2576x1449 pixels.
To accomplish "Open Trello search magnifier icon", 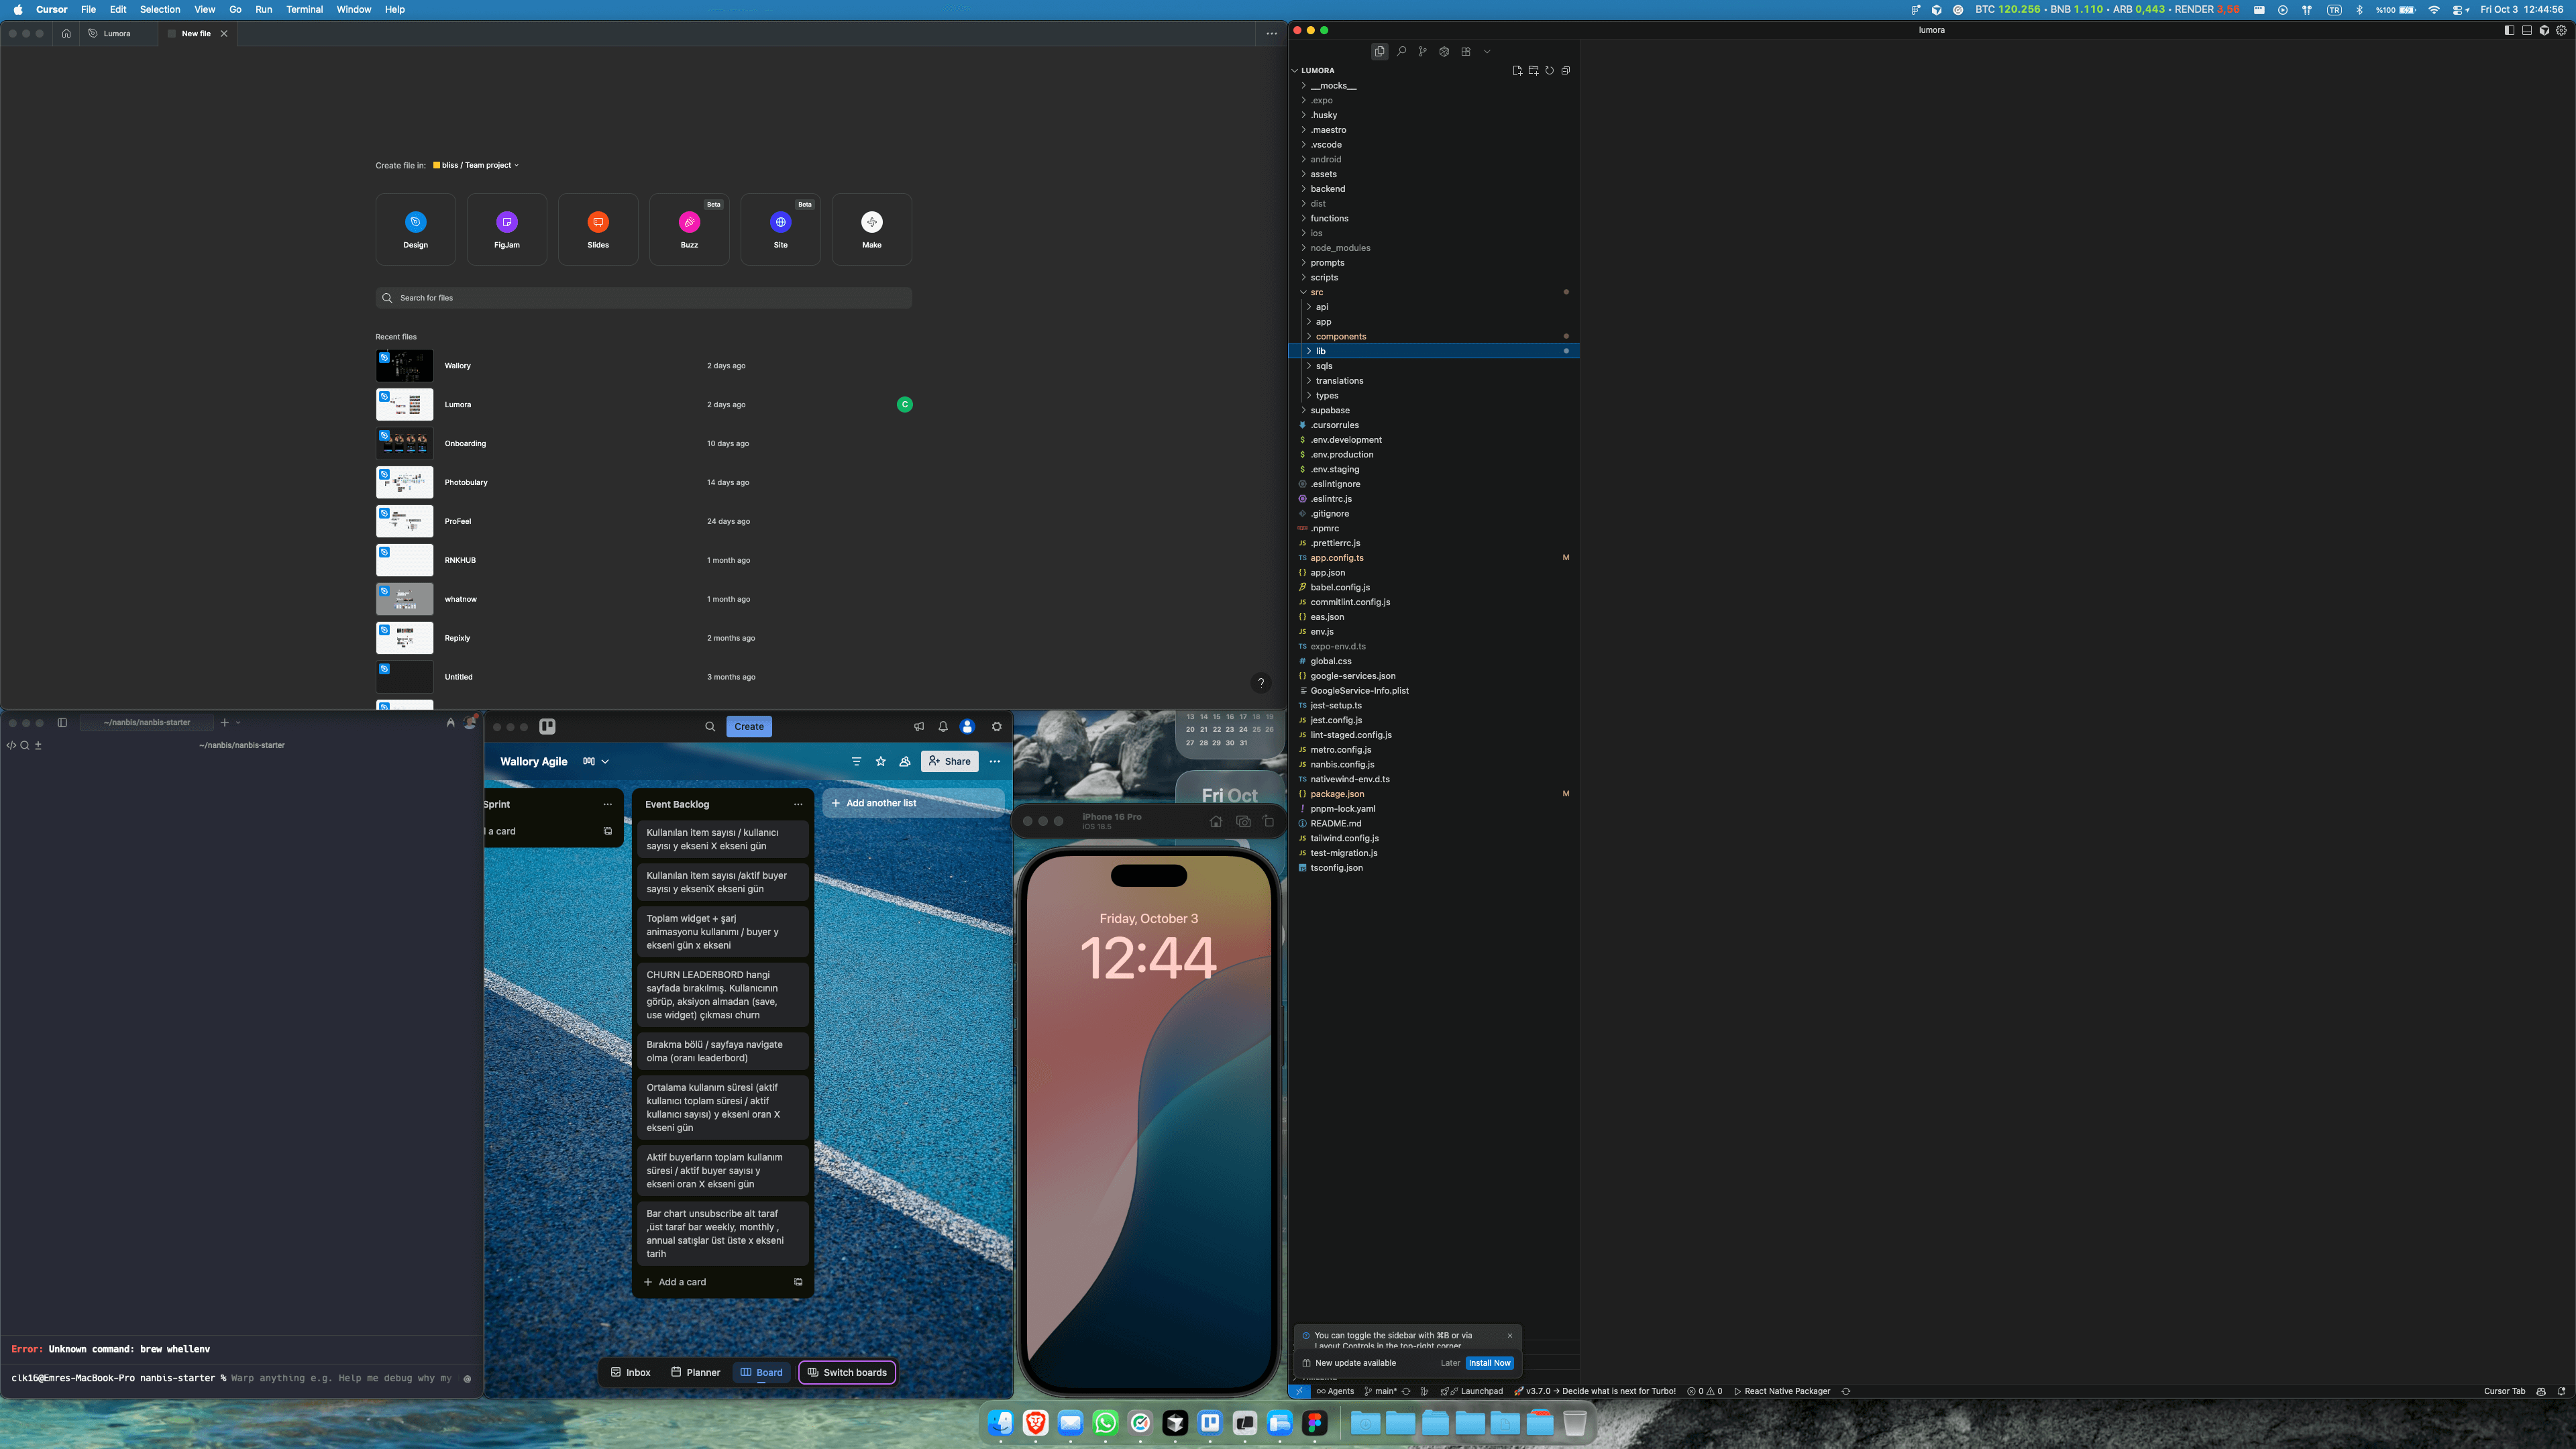I will [710, 727].
